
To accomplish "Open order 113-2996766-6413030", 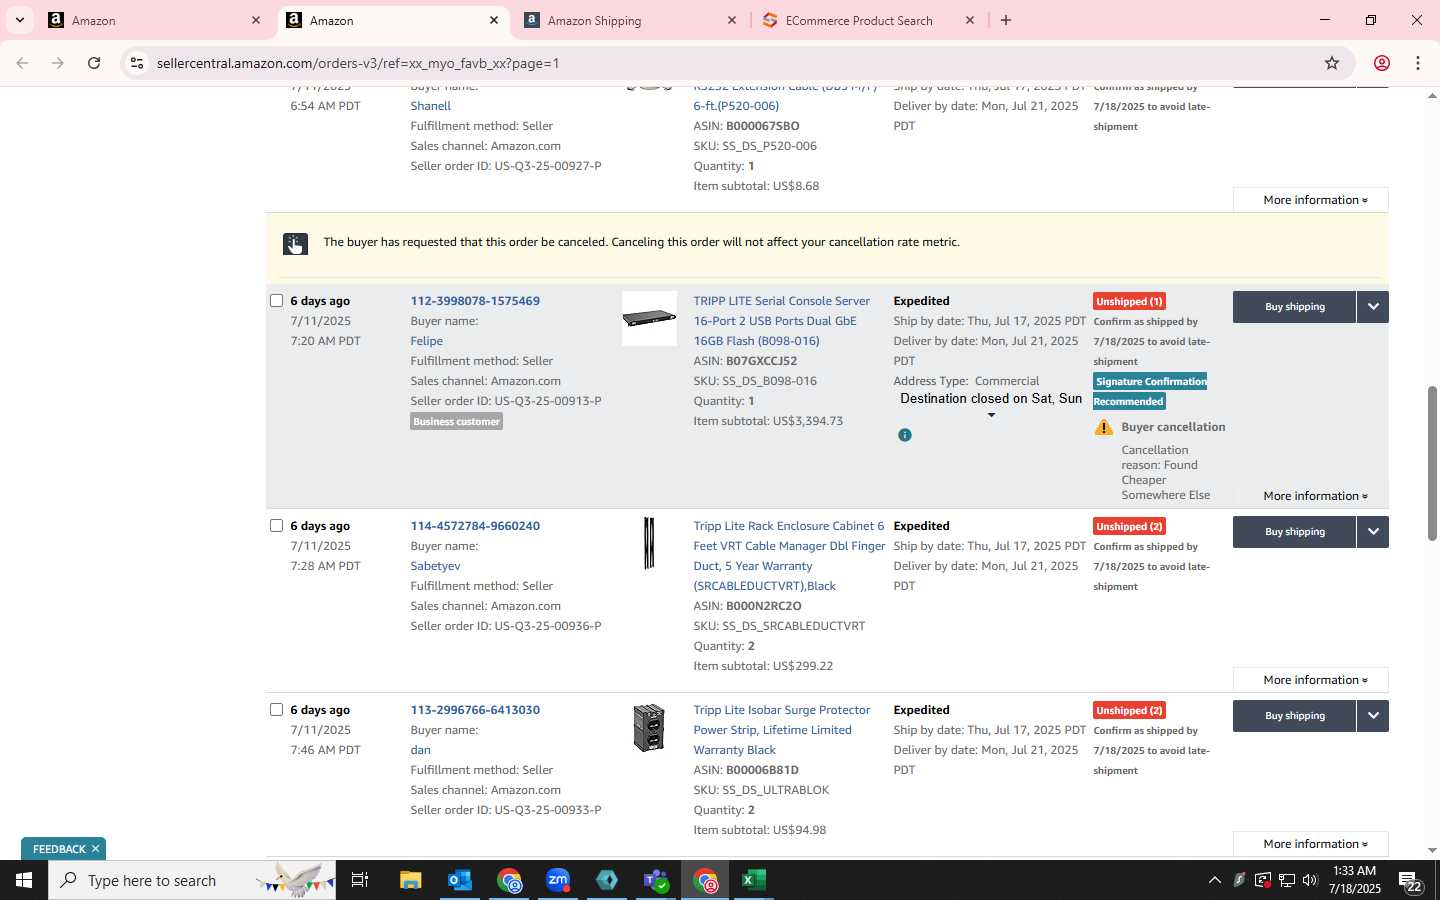I will coord(475,710).
